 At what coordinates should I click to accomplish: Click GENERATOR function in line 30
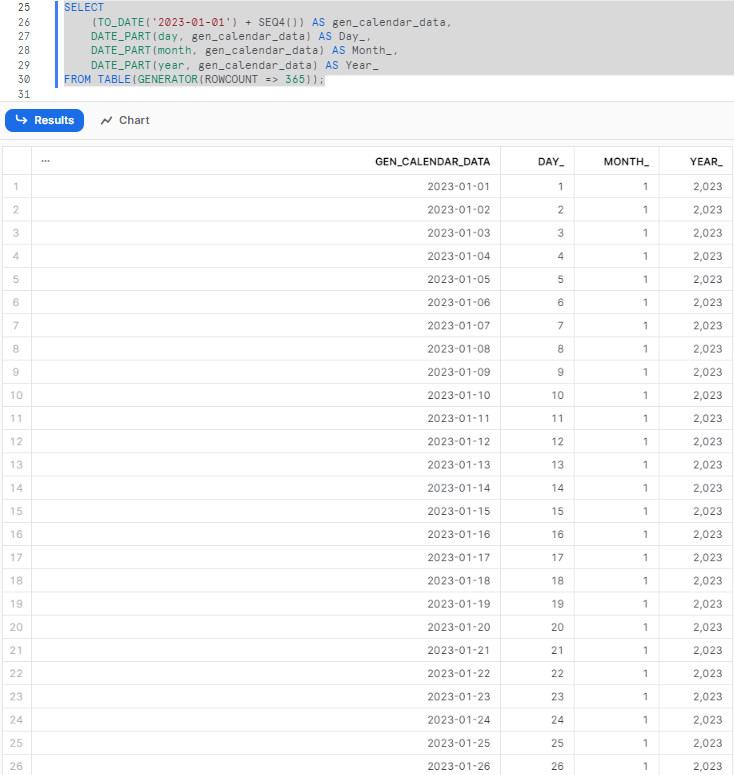coord(168,79)
